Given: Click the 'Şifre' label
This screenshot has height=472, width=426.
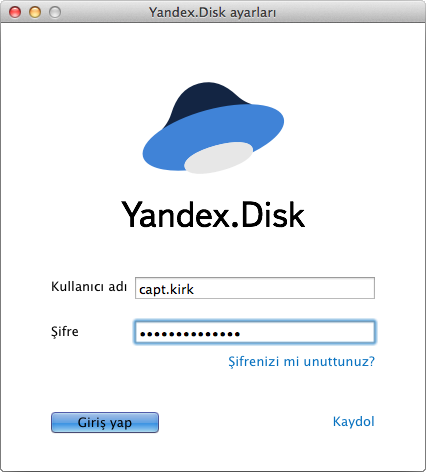Looking at the screenshot, I should [65, 332].
